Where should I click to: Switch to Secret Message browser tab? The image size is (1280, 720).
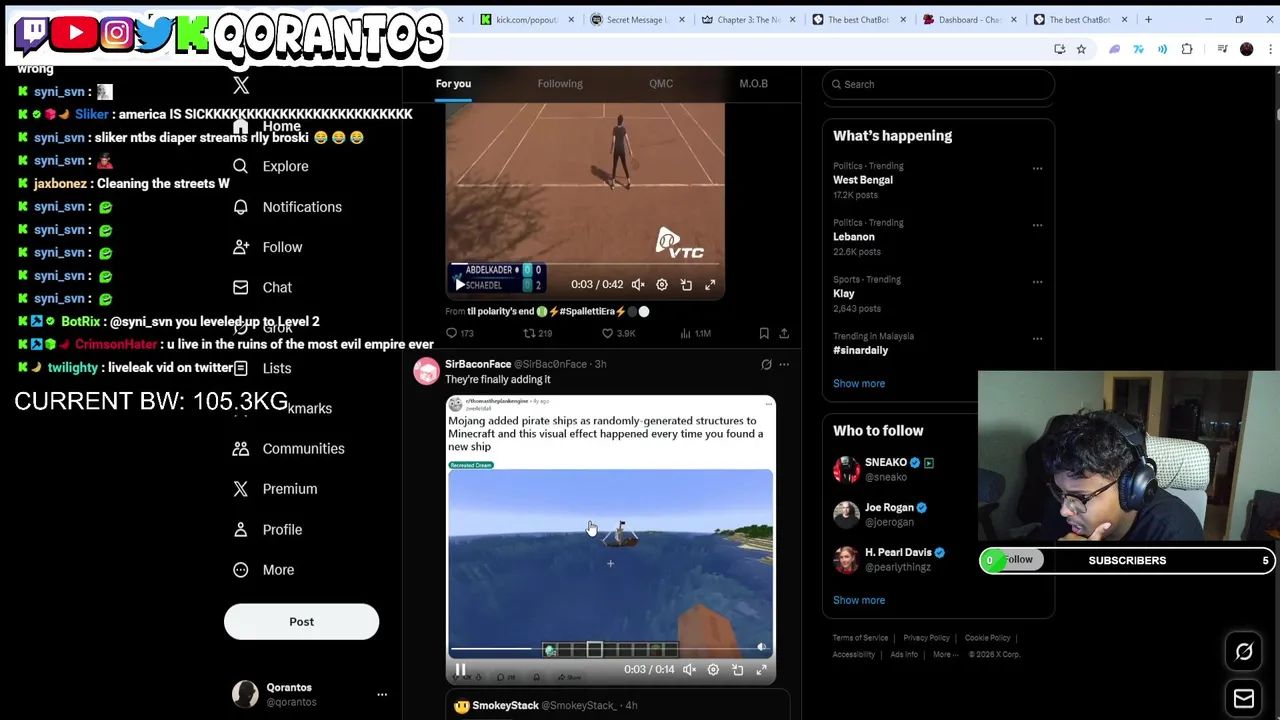click(636, 19)
